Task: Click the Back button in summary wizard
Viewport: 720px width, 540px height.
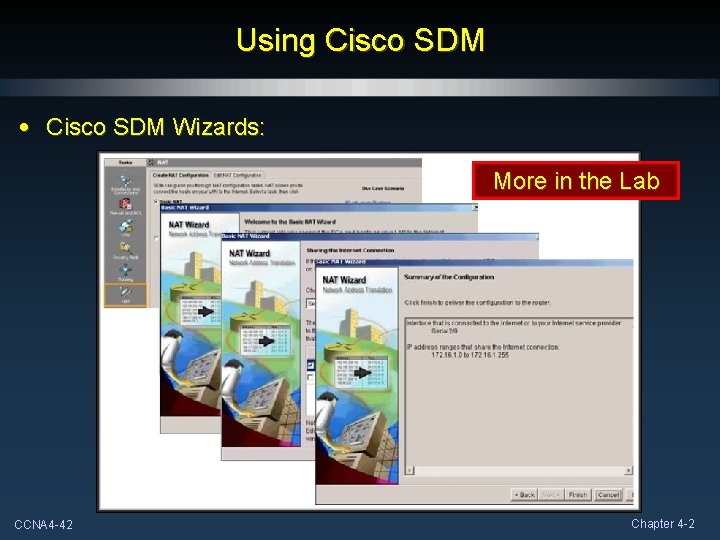Action: tap(524, 495)
